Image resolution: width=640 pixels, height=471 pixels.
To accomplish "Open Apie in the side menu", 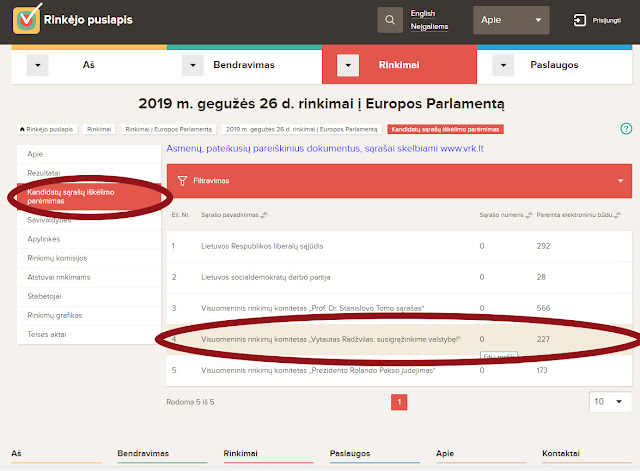I will pos(89,154).
